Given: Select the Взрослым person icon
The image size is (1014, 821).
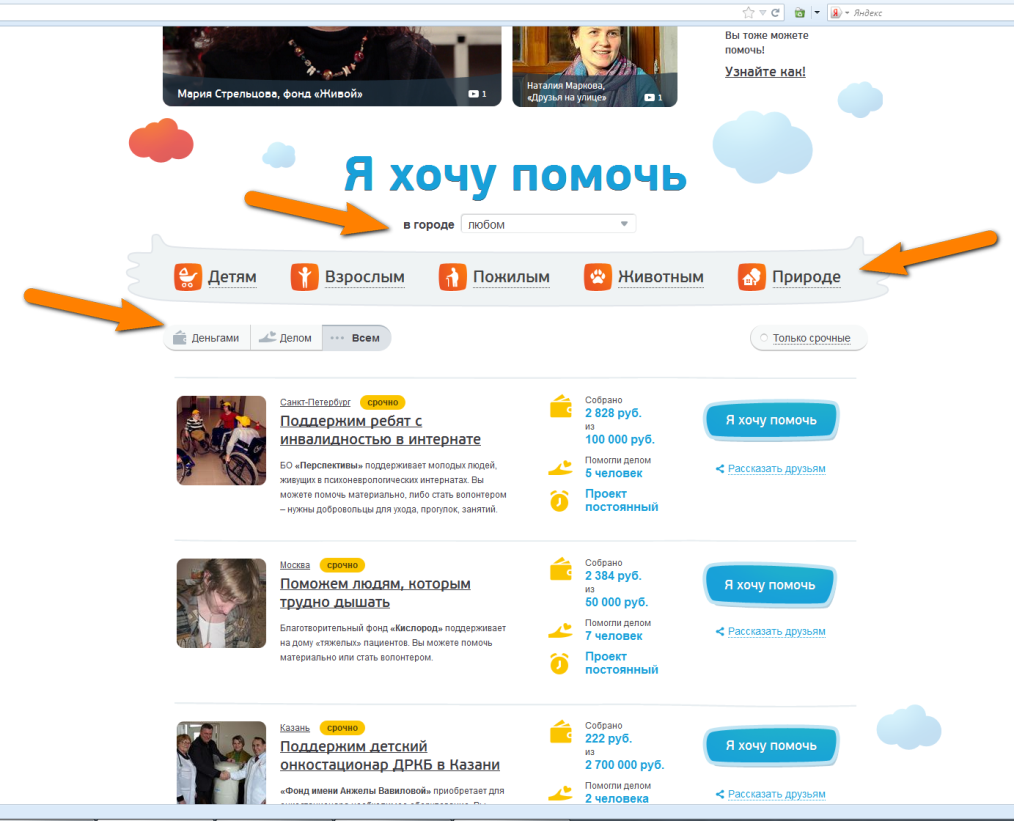Looking at the screenshot, I should (303, 276).
